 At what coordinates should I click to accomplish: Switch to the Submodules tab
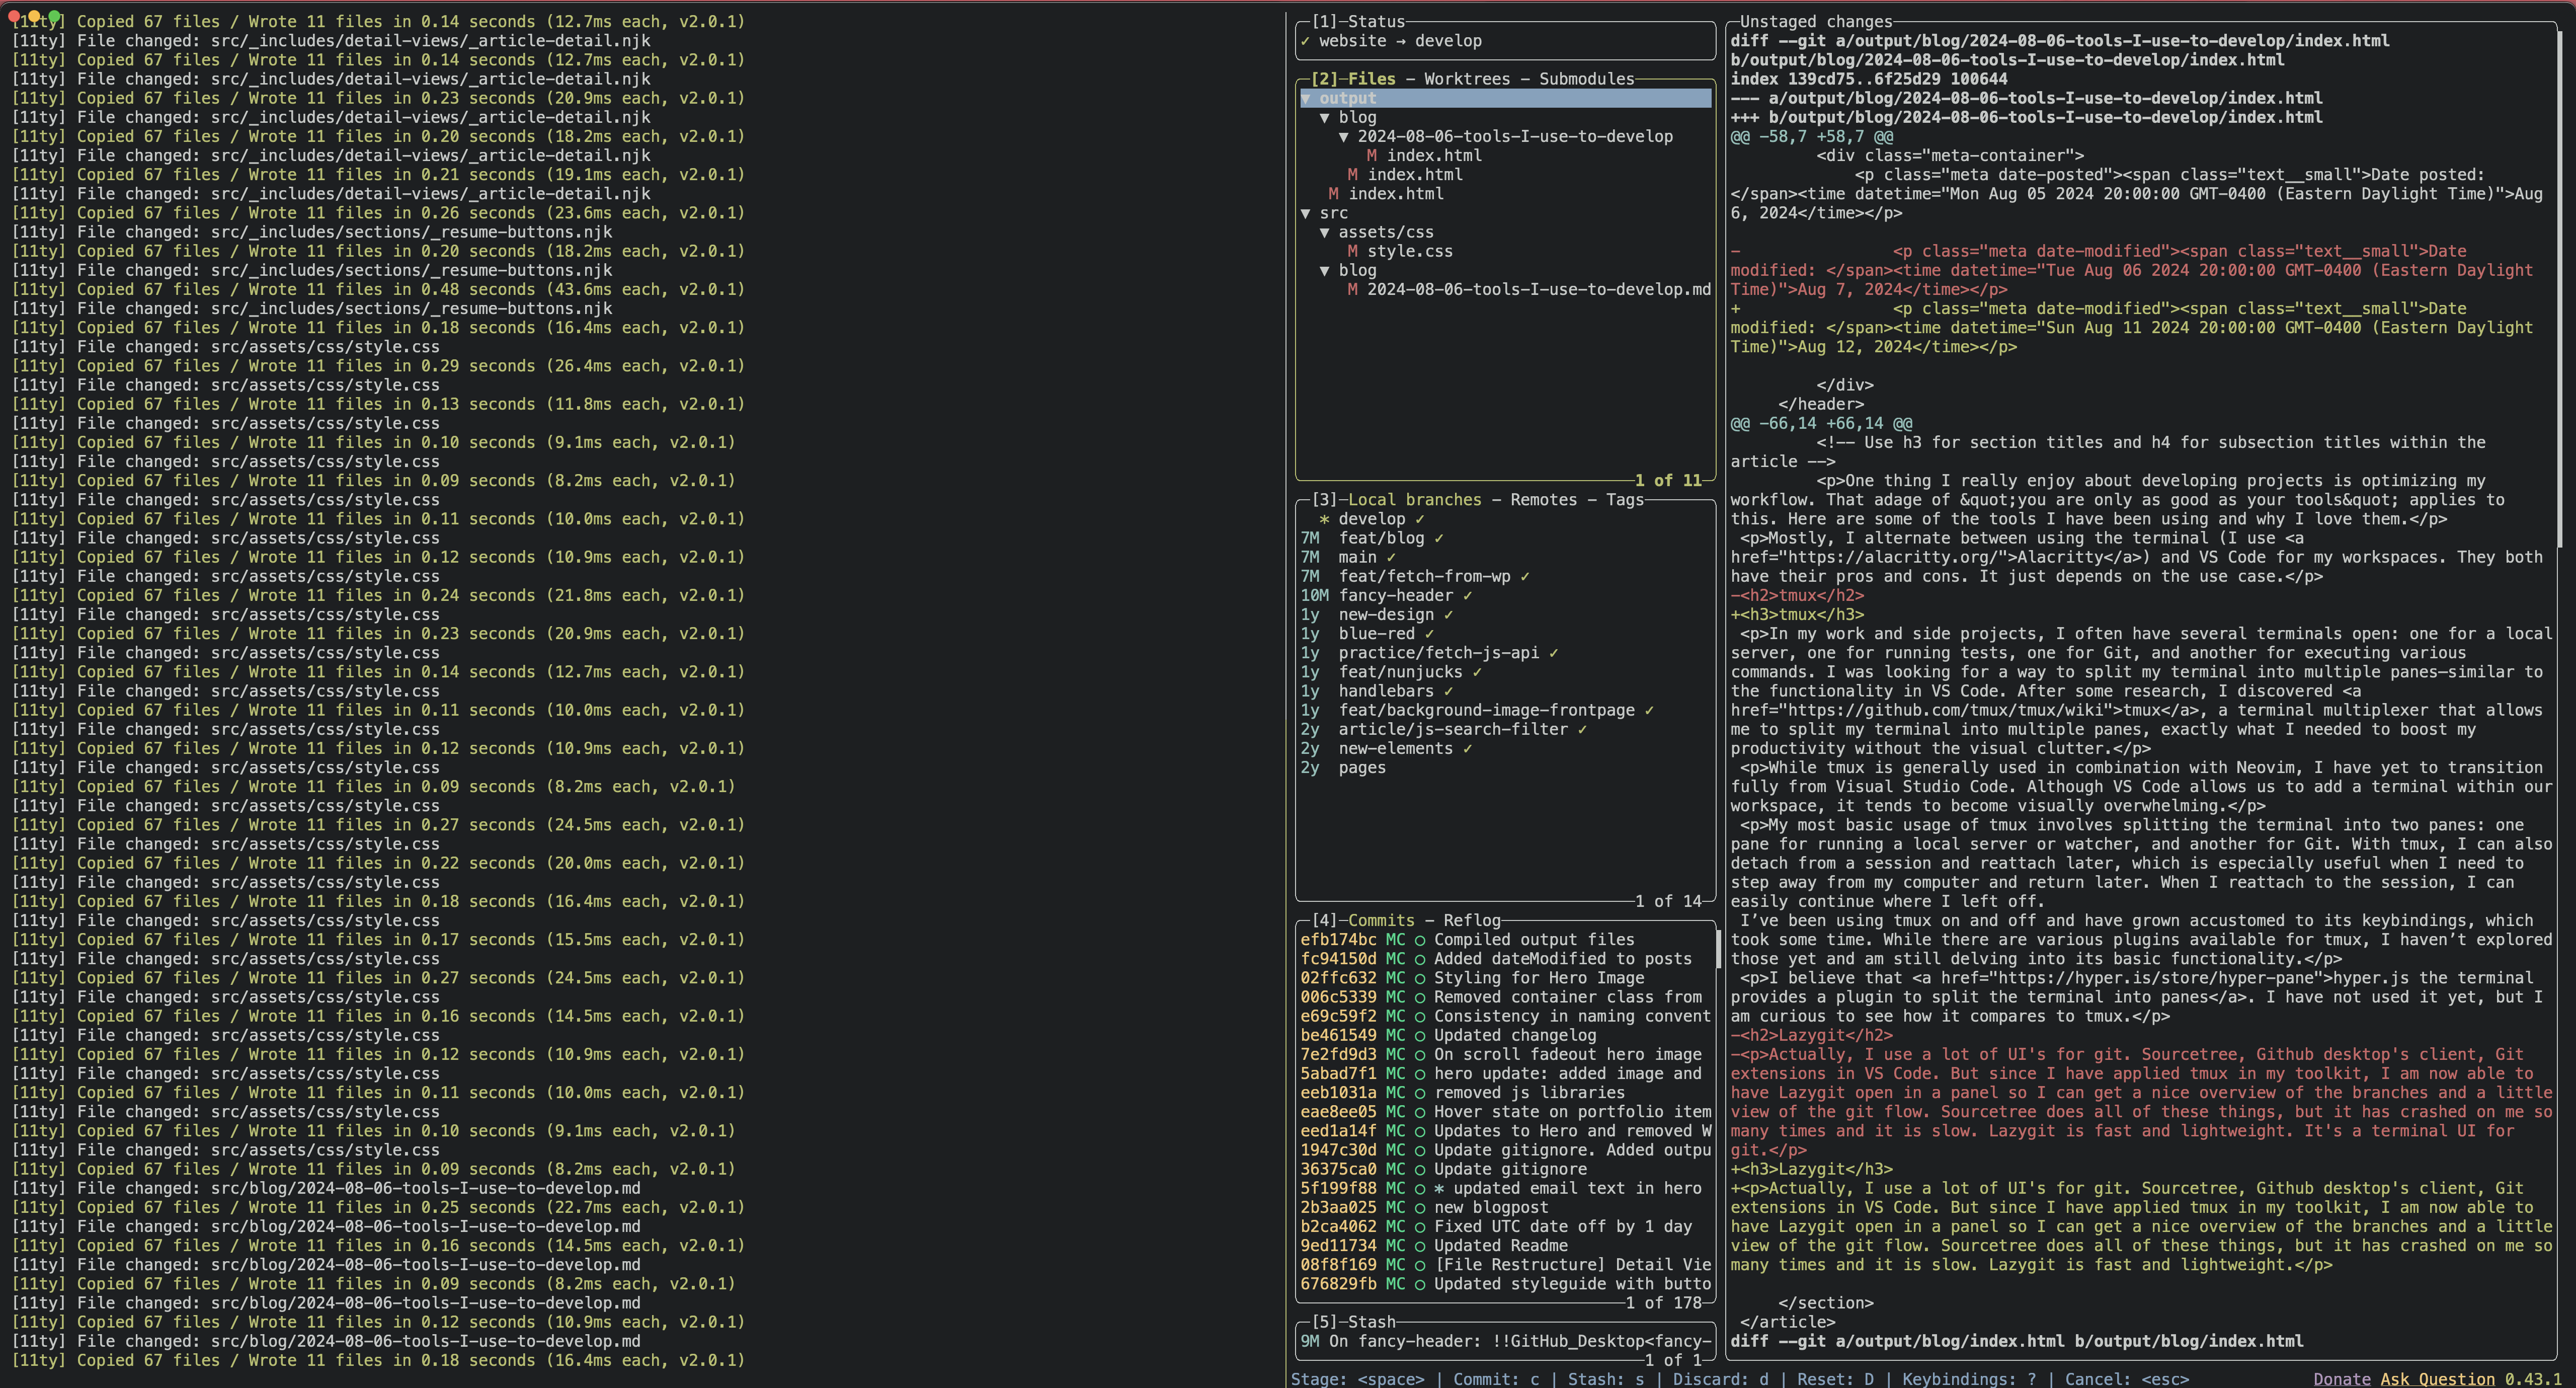click(1586, 79)
